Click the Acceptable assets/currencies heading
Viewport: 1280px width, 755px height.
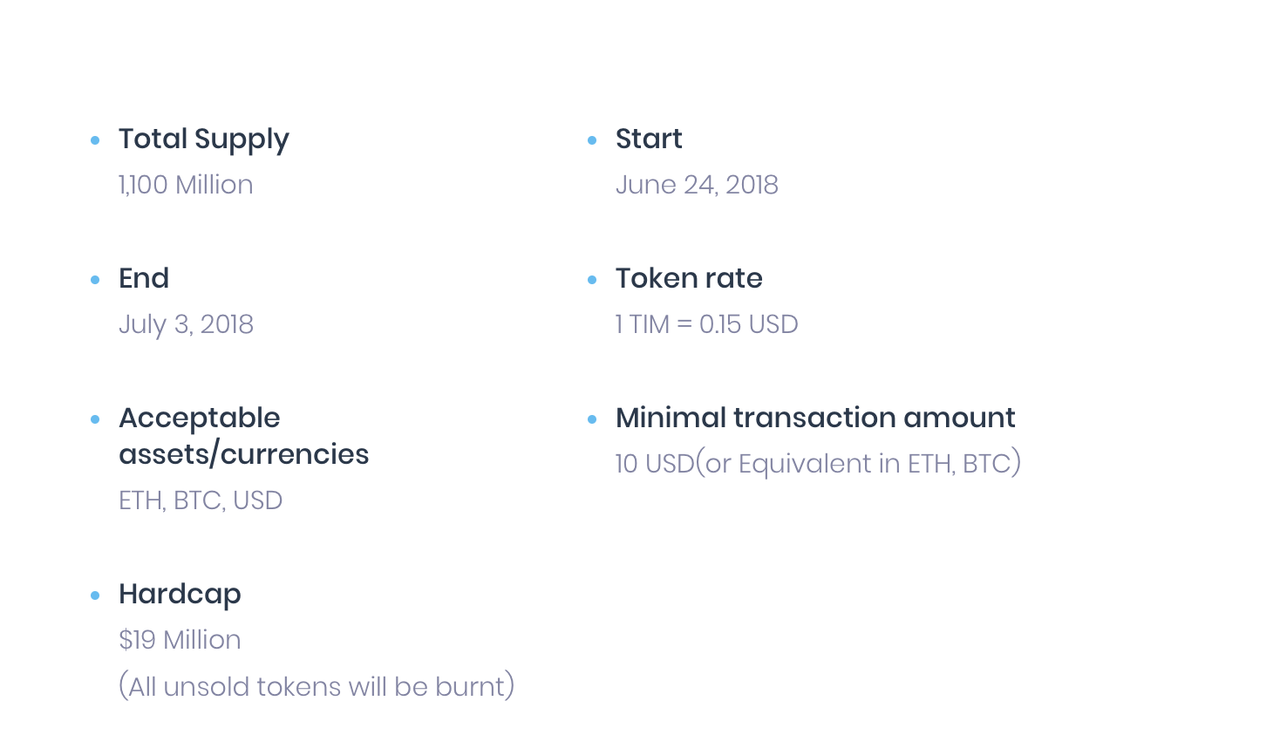pos(244,436)
